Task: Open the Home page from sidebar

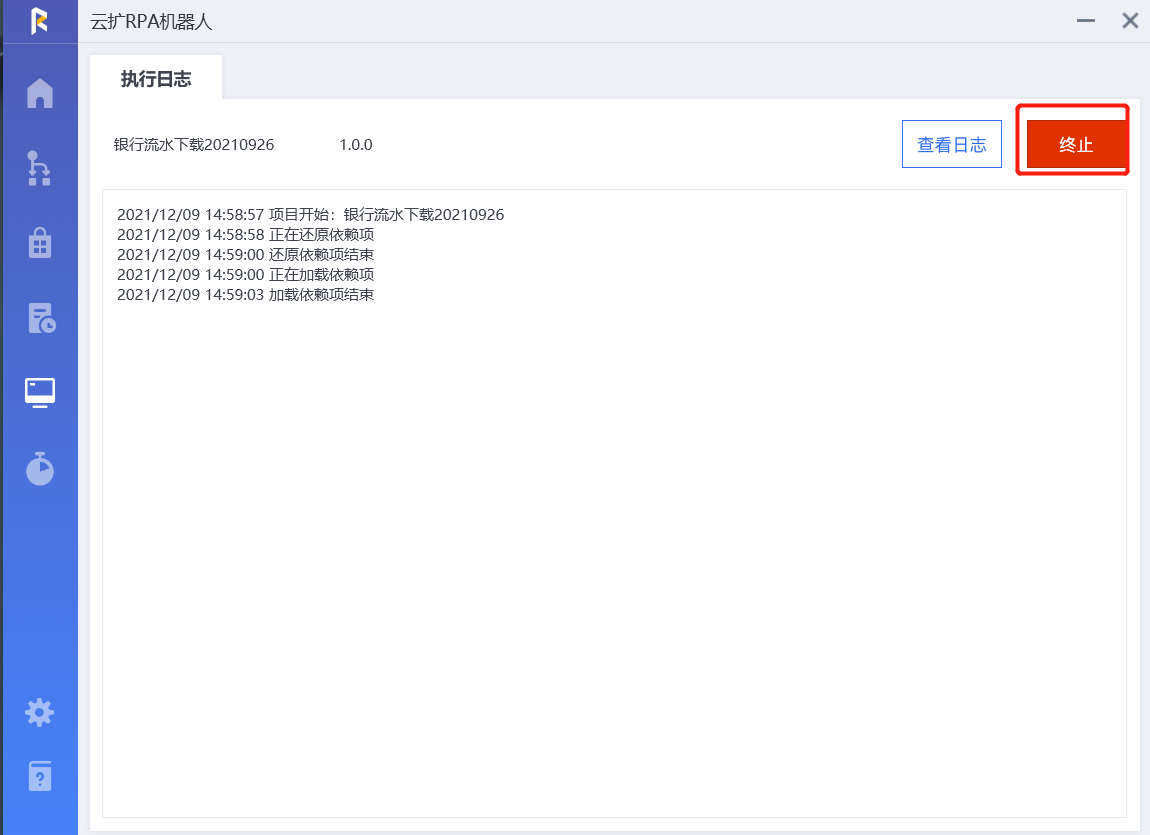Action: pos(40,93)
